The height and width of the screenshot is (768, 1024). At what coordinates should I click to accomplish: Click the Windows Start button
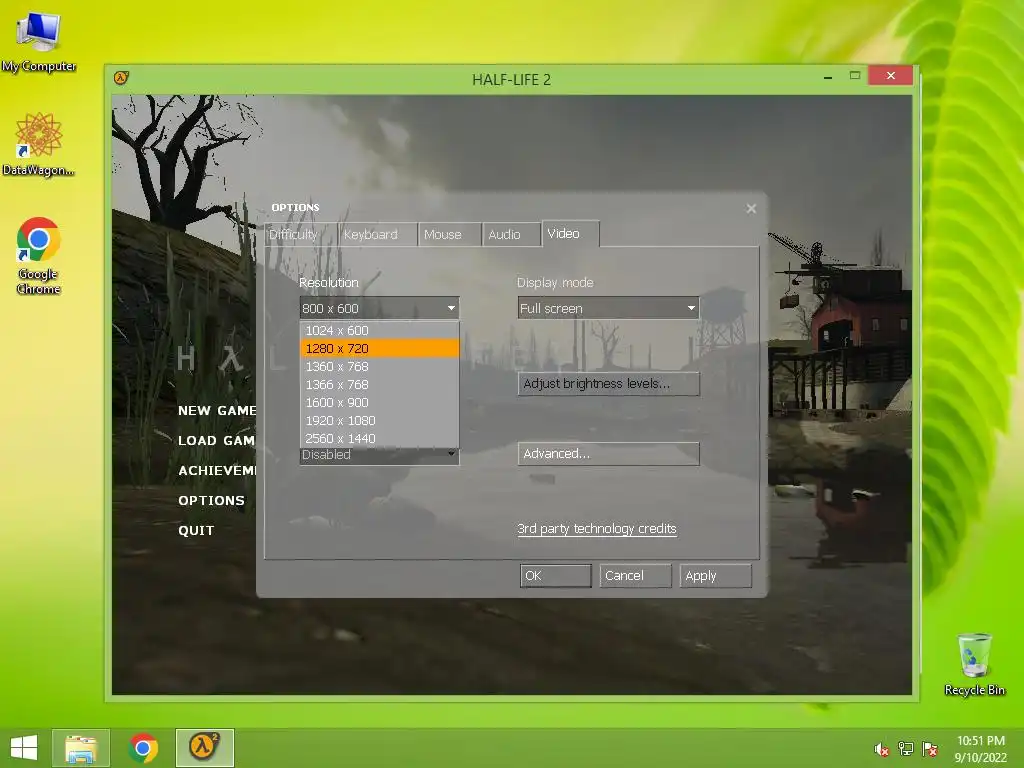tap(24, 748)
